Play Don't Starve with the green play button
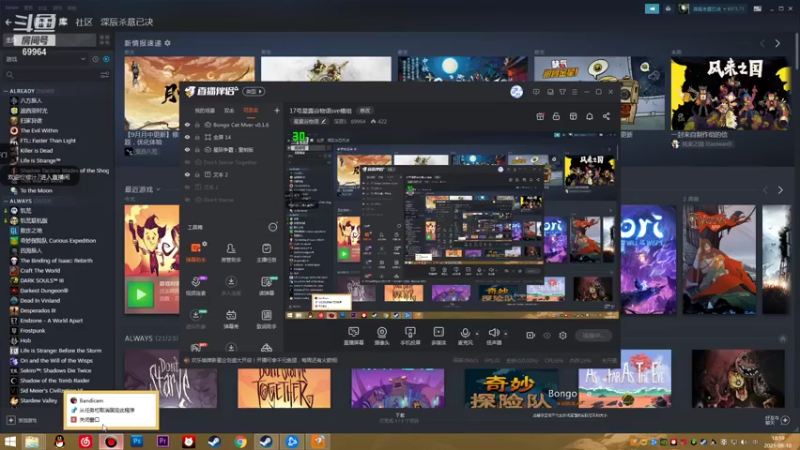800x450 pixels. [140, 294]
